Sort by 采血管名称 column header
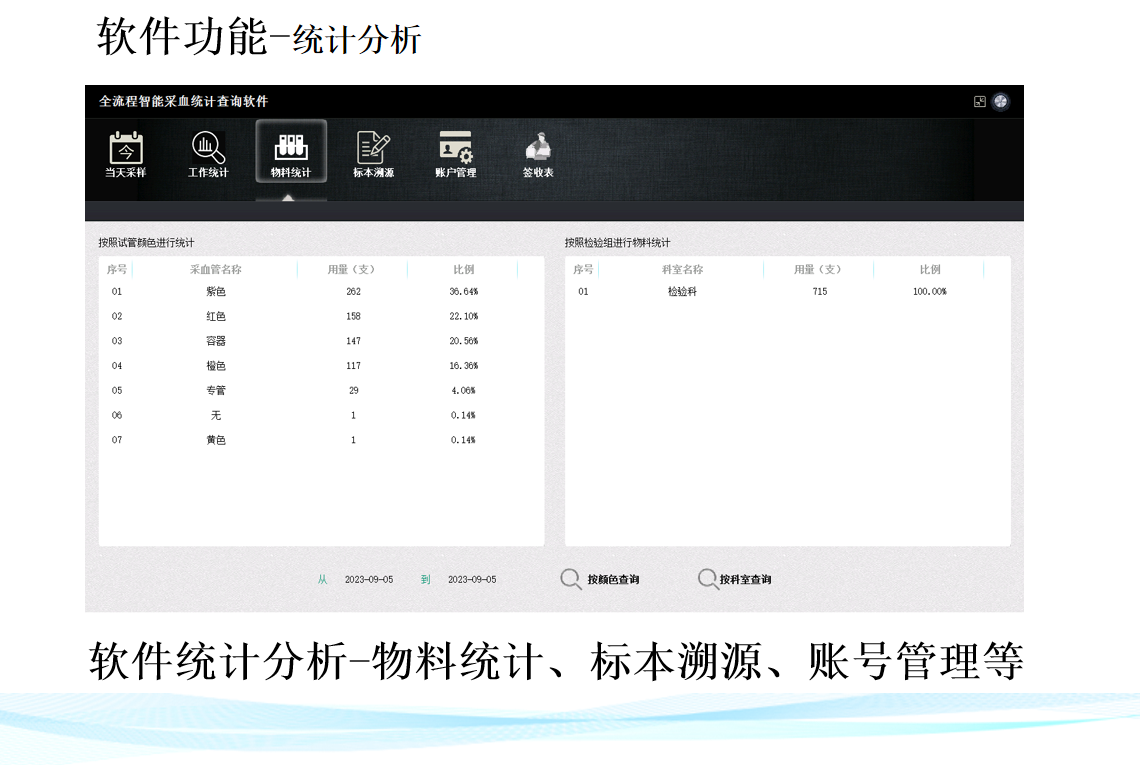The height and width of the screenshot is (765, 1140). tap(216, 269)
